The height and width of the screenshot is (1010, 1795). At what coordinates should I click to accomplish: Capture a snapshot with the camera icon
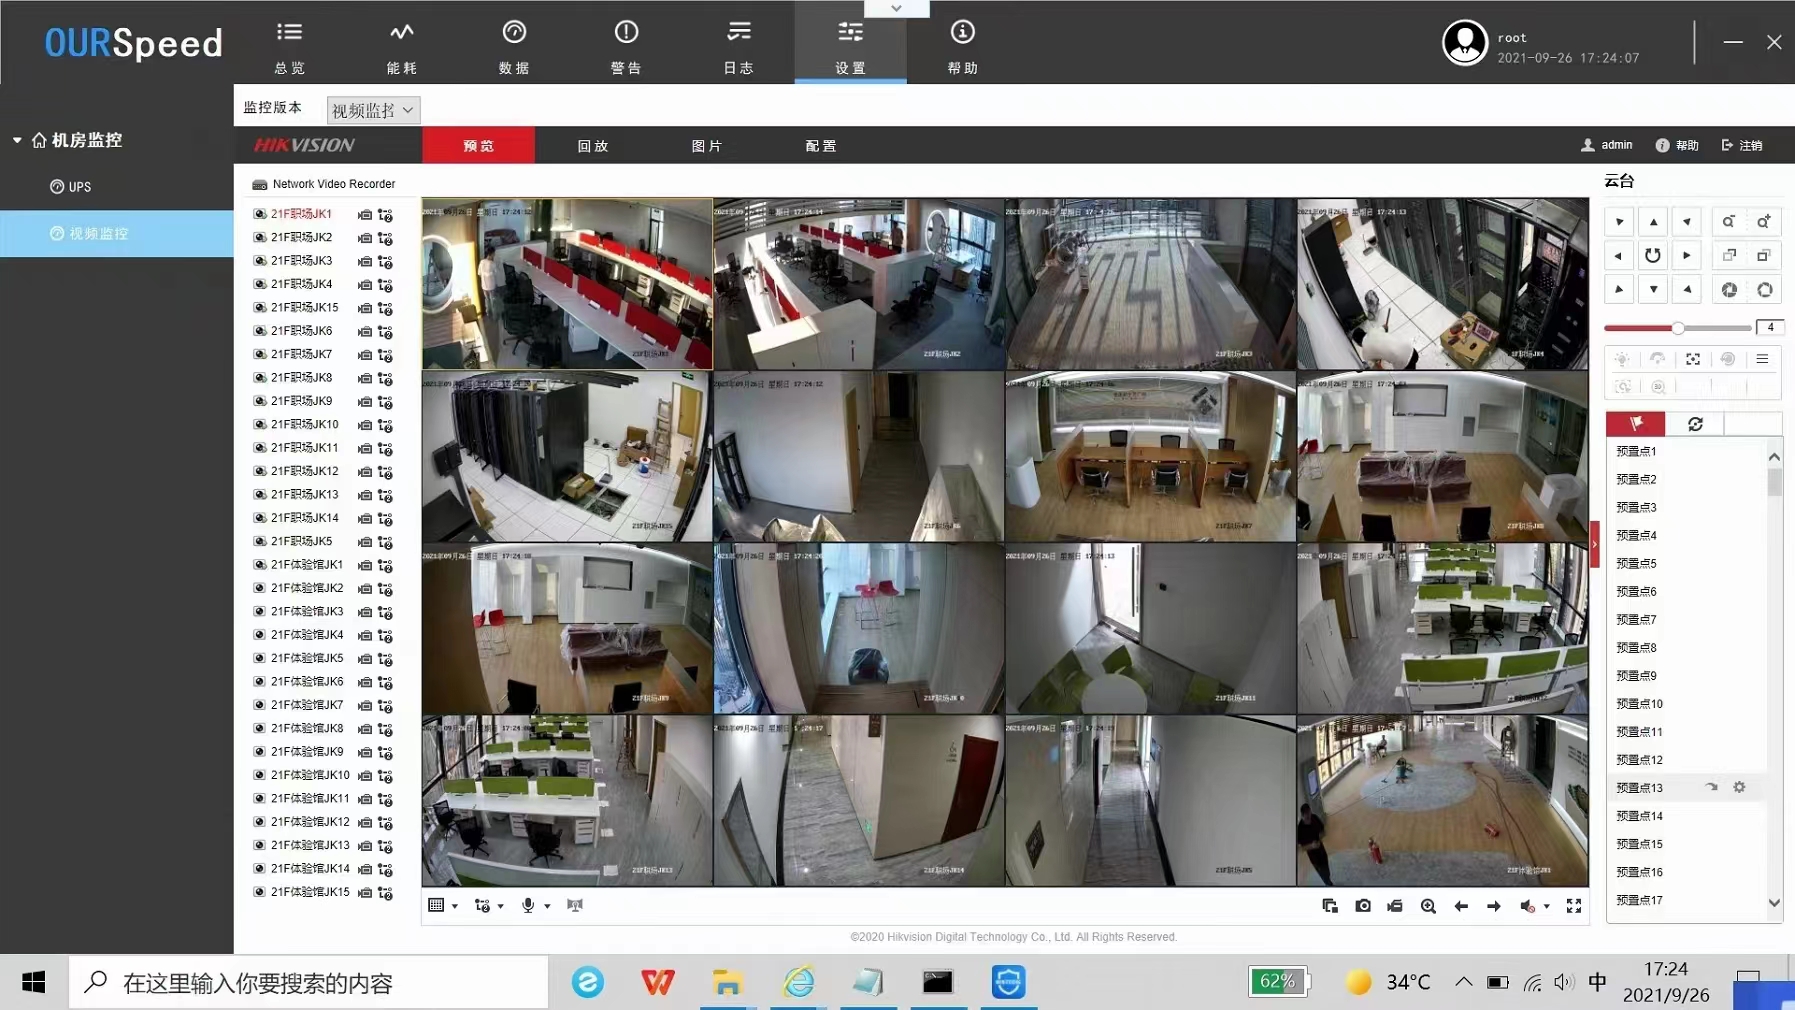click(1362, 906)
